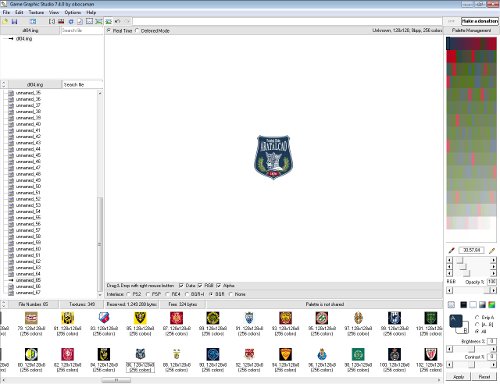Viewport: 500px width, 384px height.
Task: Click the red pencil icon by RGB value
Action: (x=451, y=250)
